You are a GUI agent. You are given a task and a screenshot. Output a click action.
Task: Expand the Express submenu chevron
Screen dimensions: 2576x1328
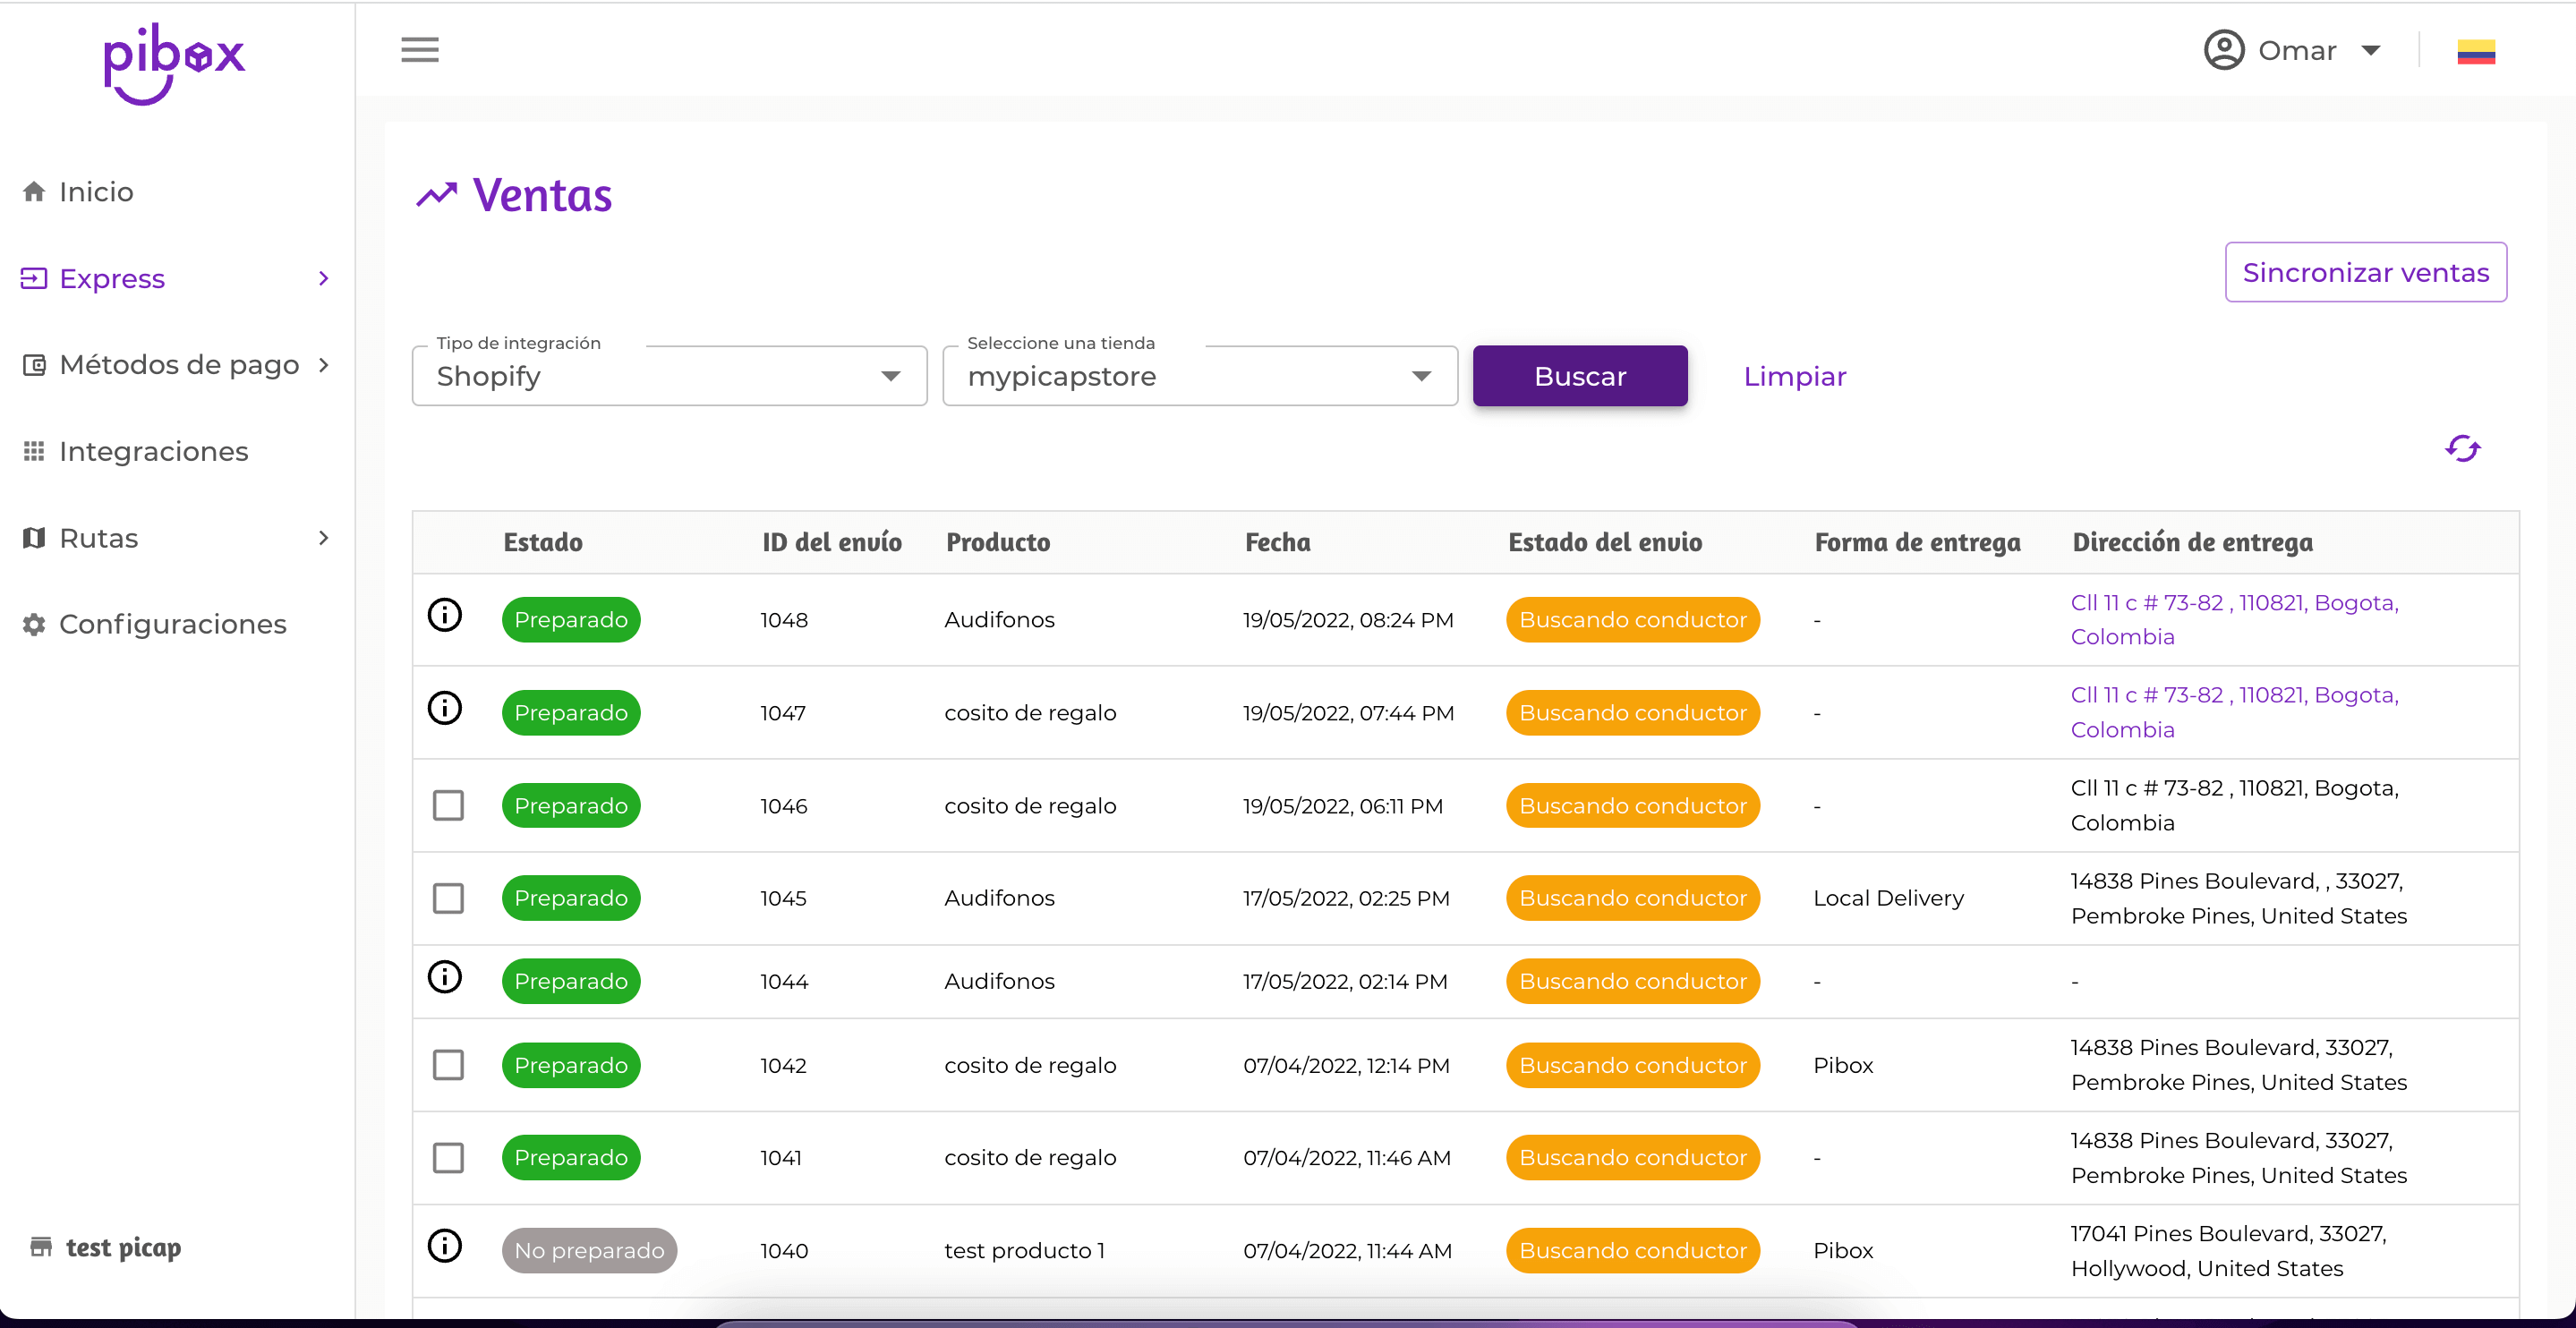tap(323, 278)
